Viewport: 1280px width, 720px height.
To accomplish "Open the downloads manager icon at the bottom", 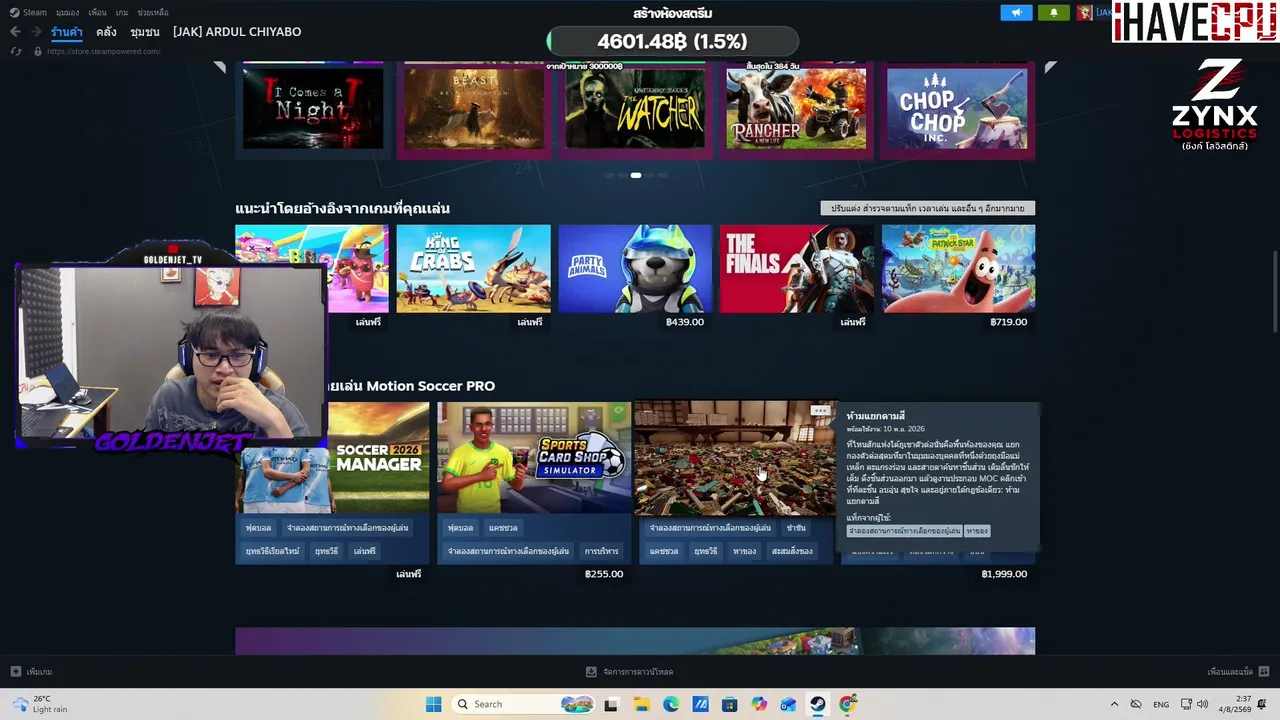I will [x=591, y=672].
